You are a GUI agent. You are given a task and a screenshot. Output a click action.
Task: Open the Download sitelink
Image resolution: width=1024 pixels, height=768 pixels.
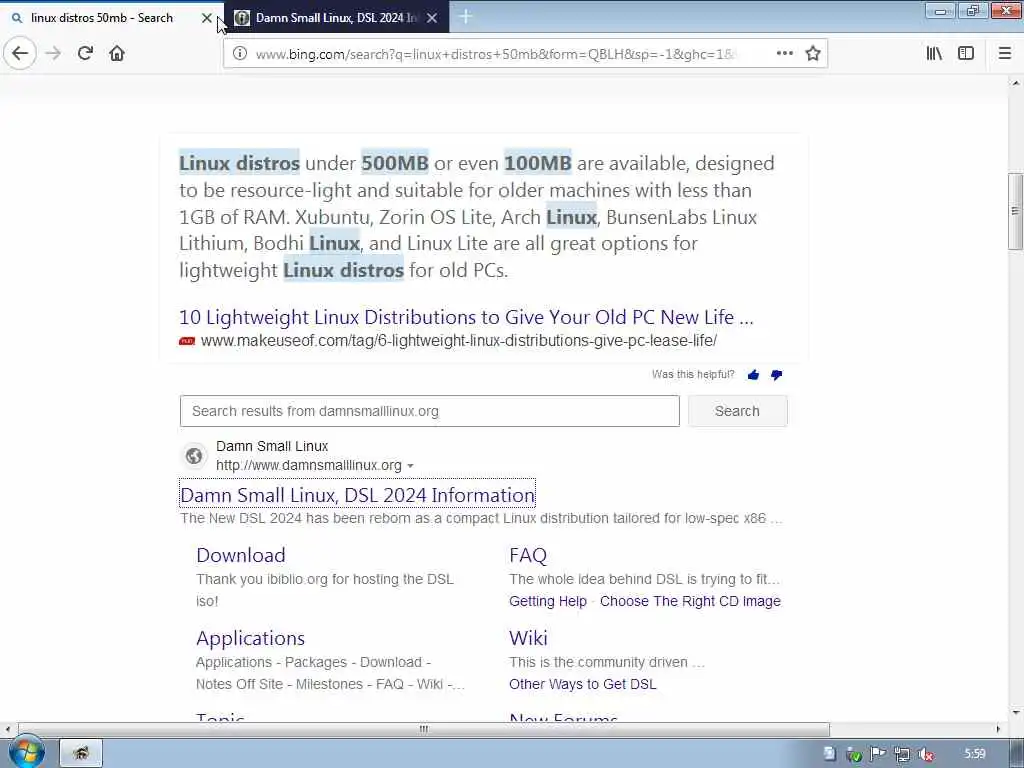(241, 555)
